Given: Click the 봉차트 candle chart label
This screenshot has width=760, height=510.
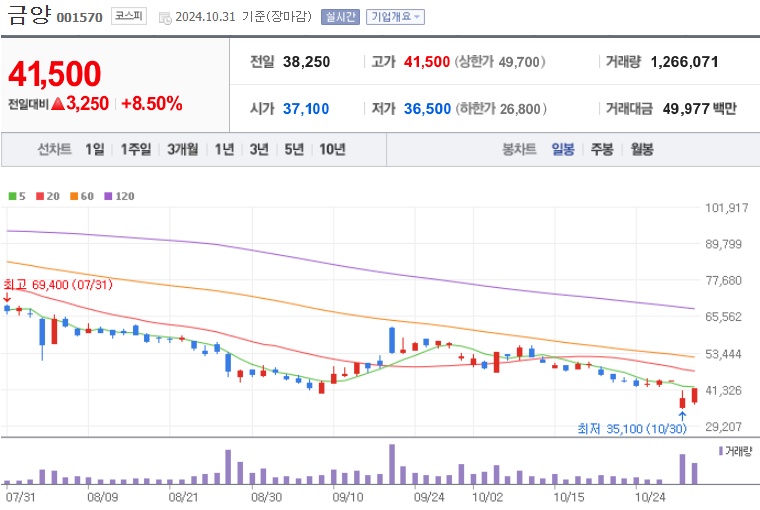Looking at the screenshot, I should pos(519,149).
